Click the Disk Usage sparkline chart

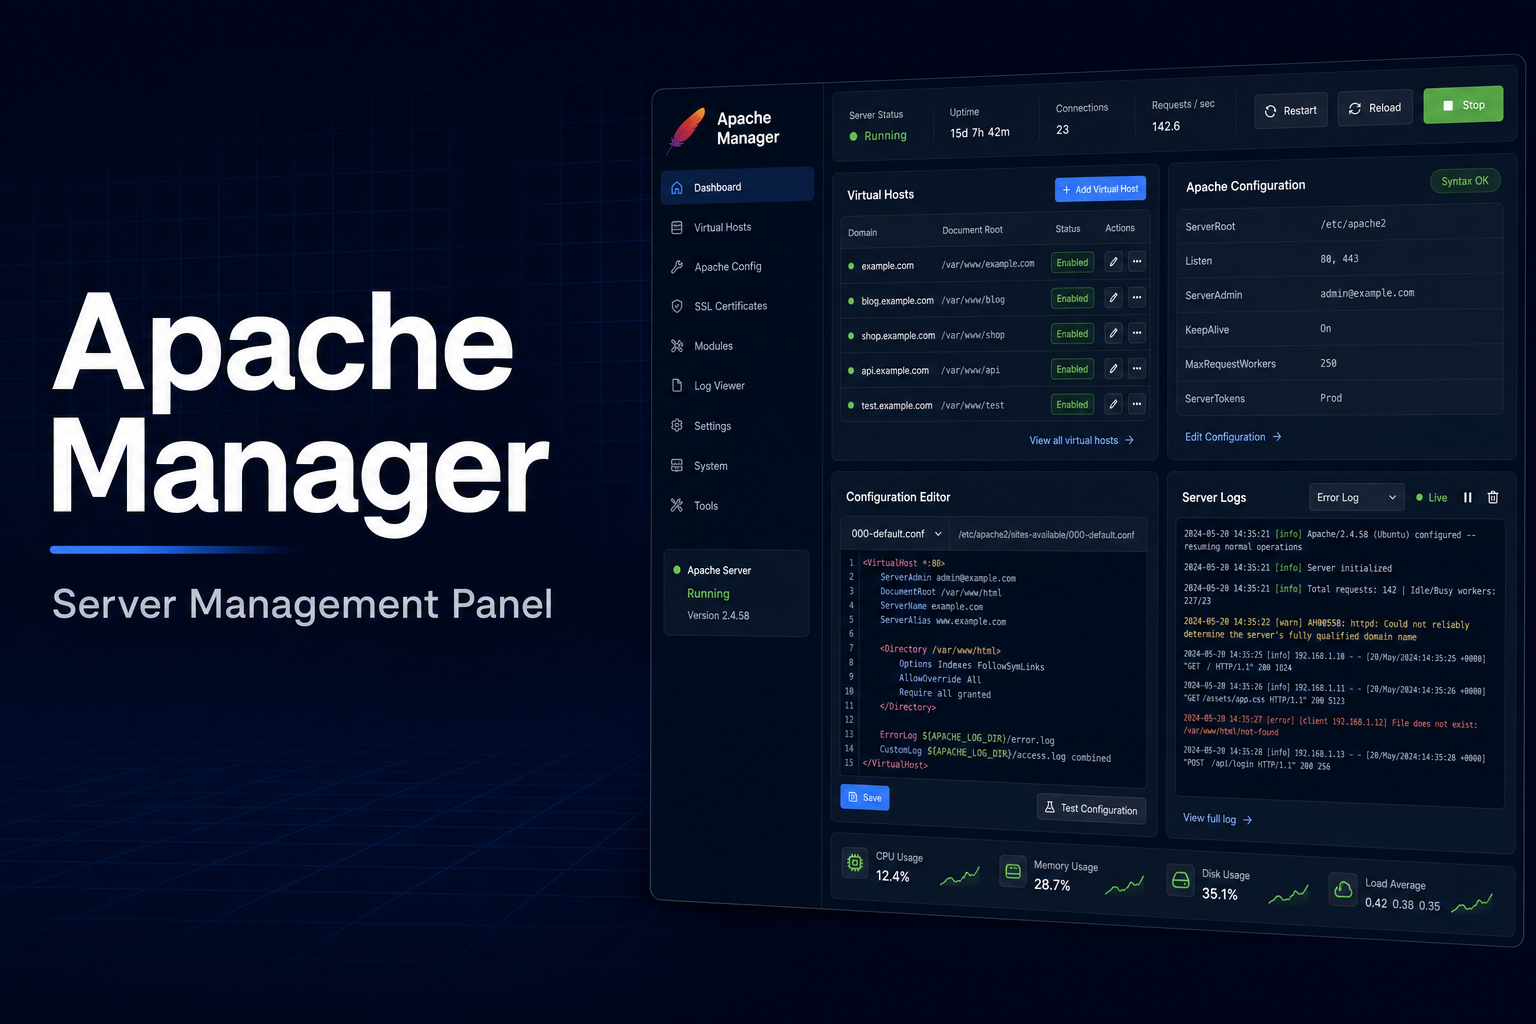[1288, 894]
